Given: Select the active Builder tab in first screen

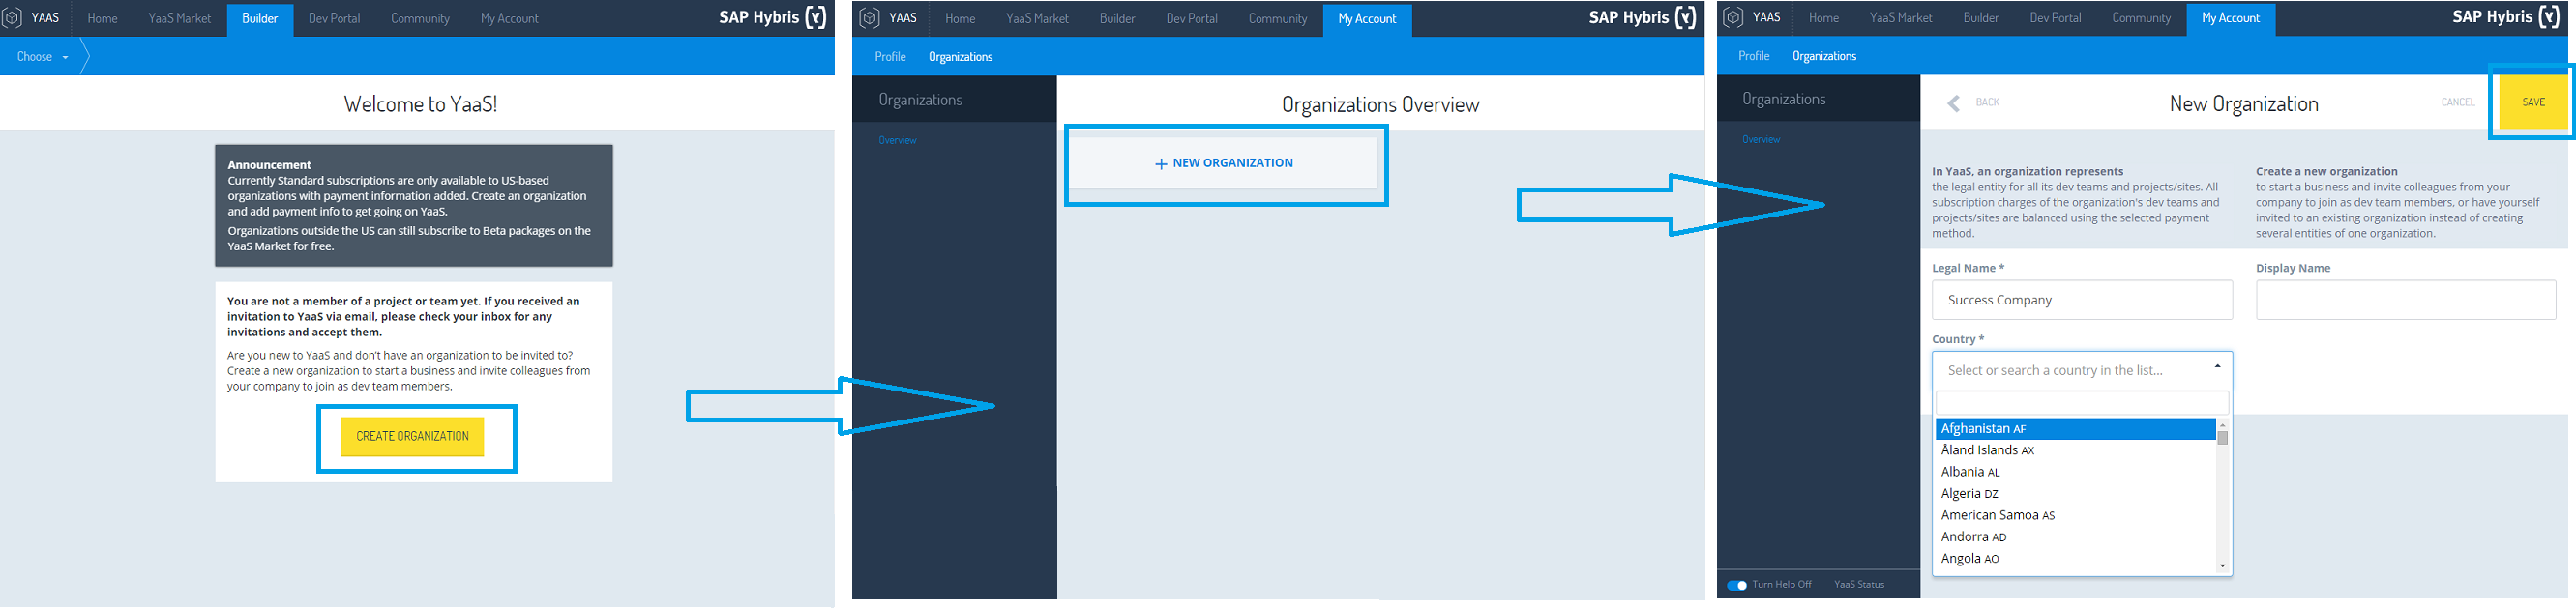Looking at the screenshot, I should pos(260,19).
